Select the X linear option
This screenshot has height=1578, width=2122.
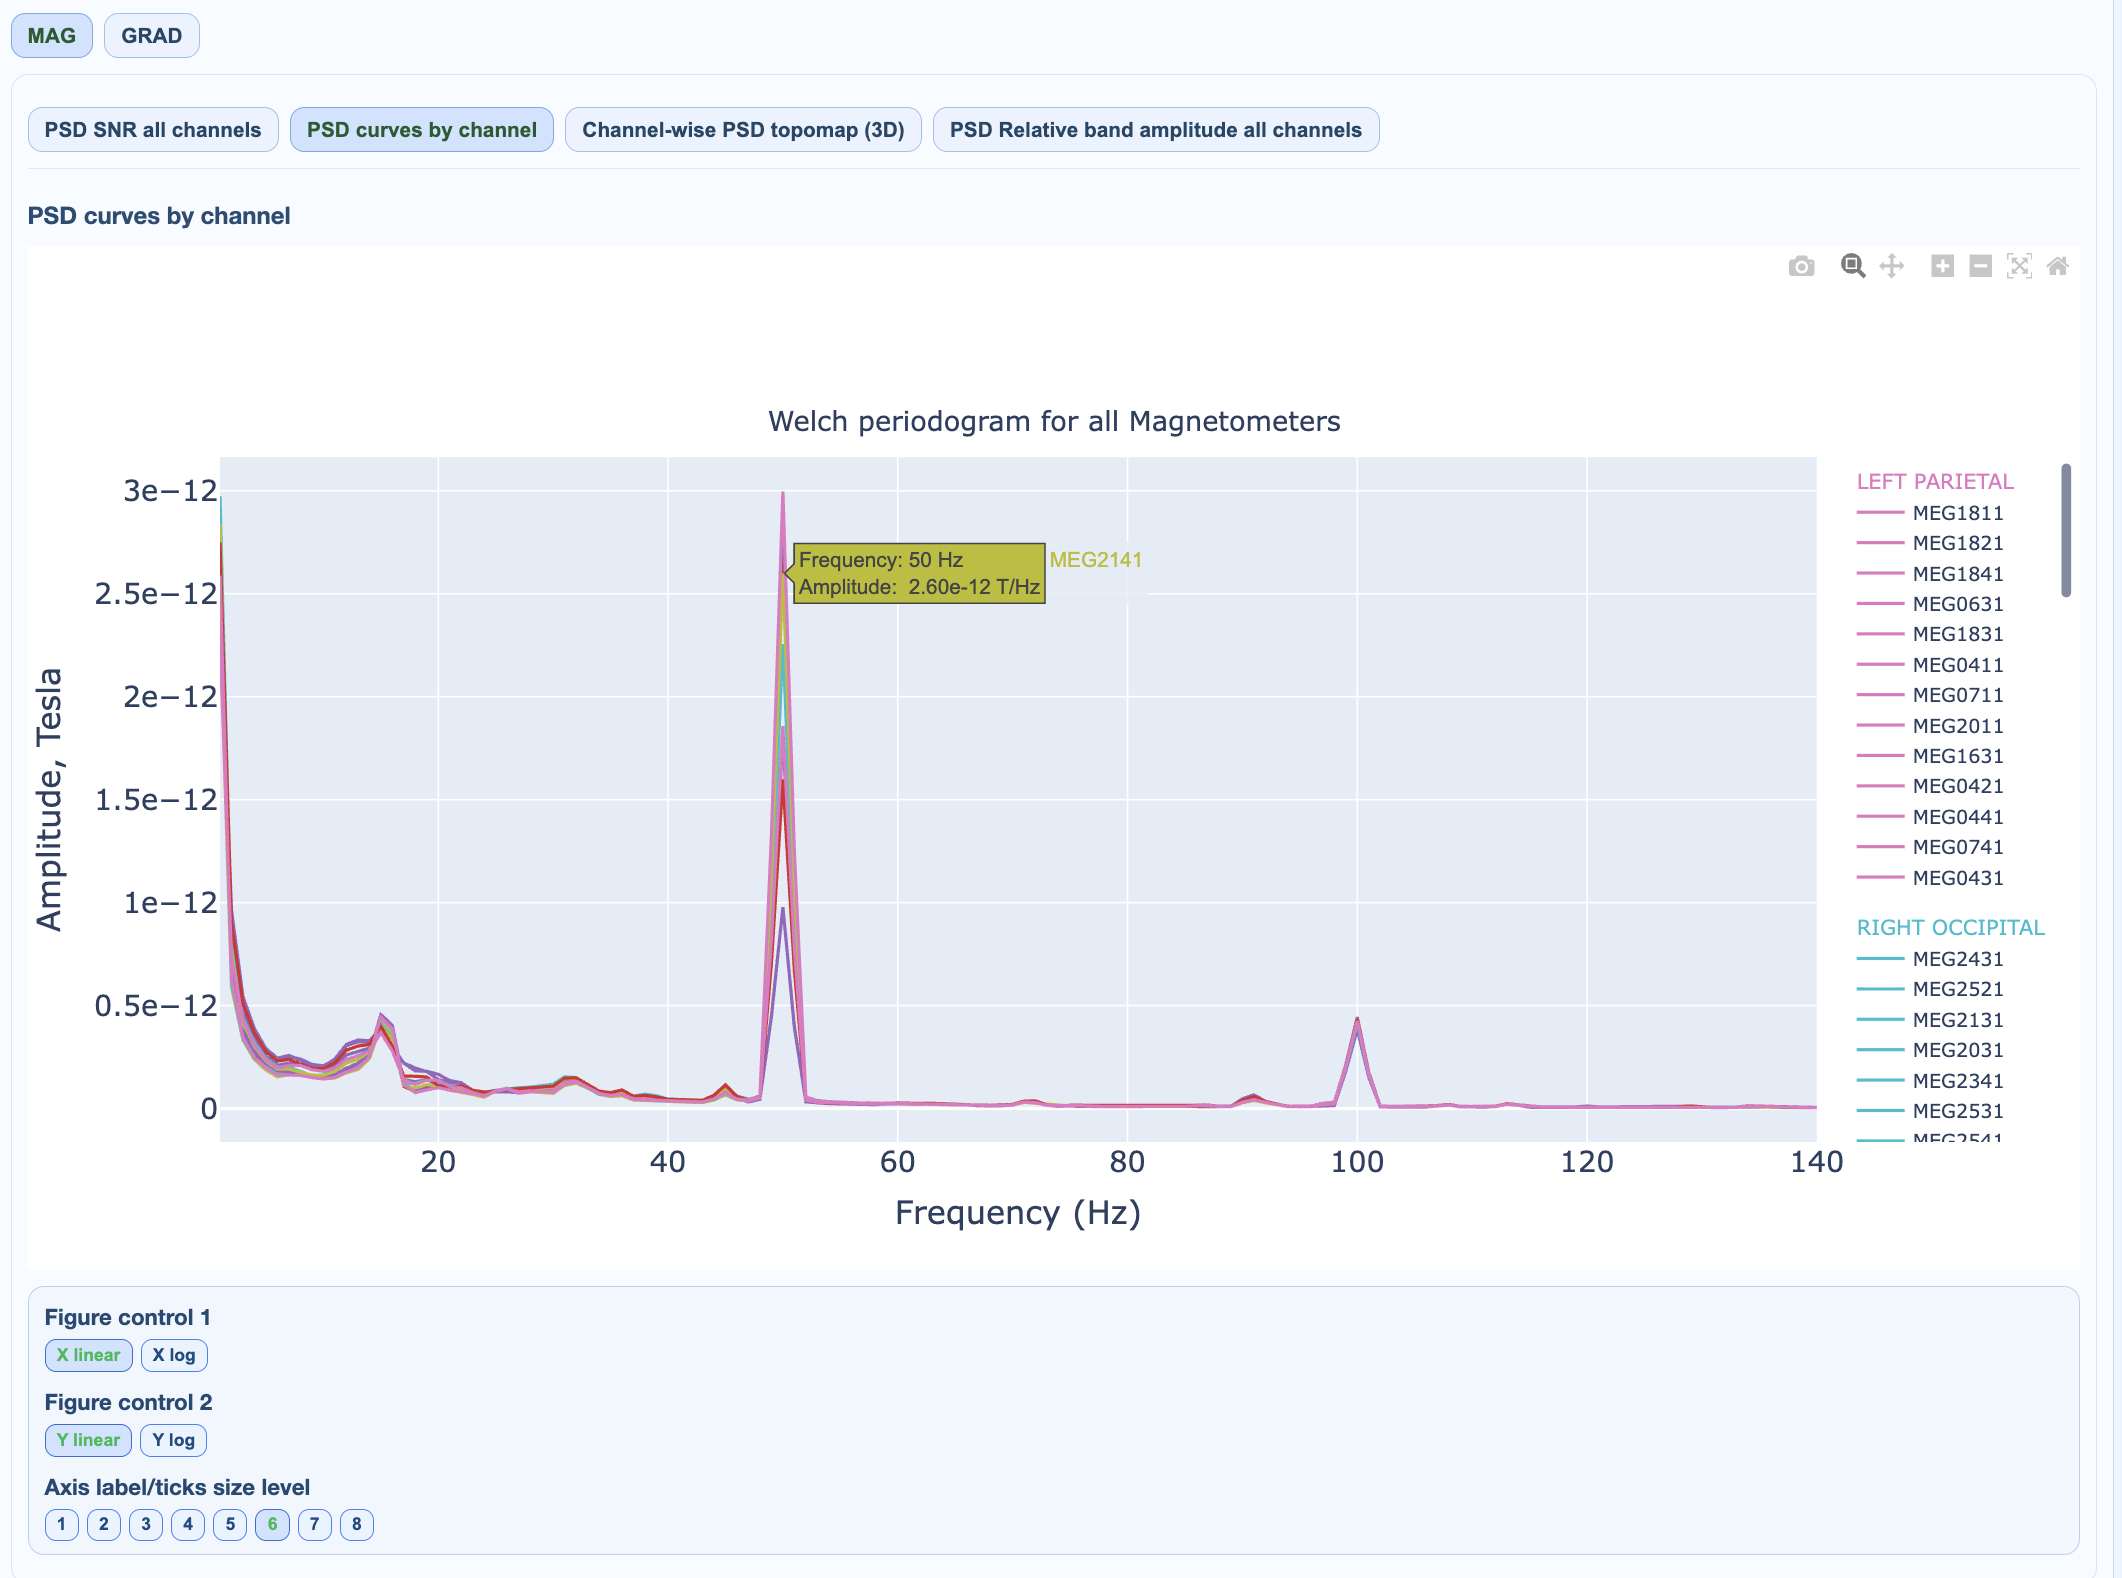pyautogui.click(x=88, y=1355)
